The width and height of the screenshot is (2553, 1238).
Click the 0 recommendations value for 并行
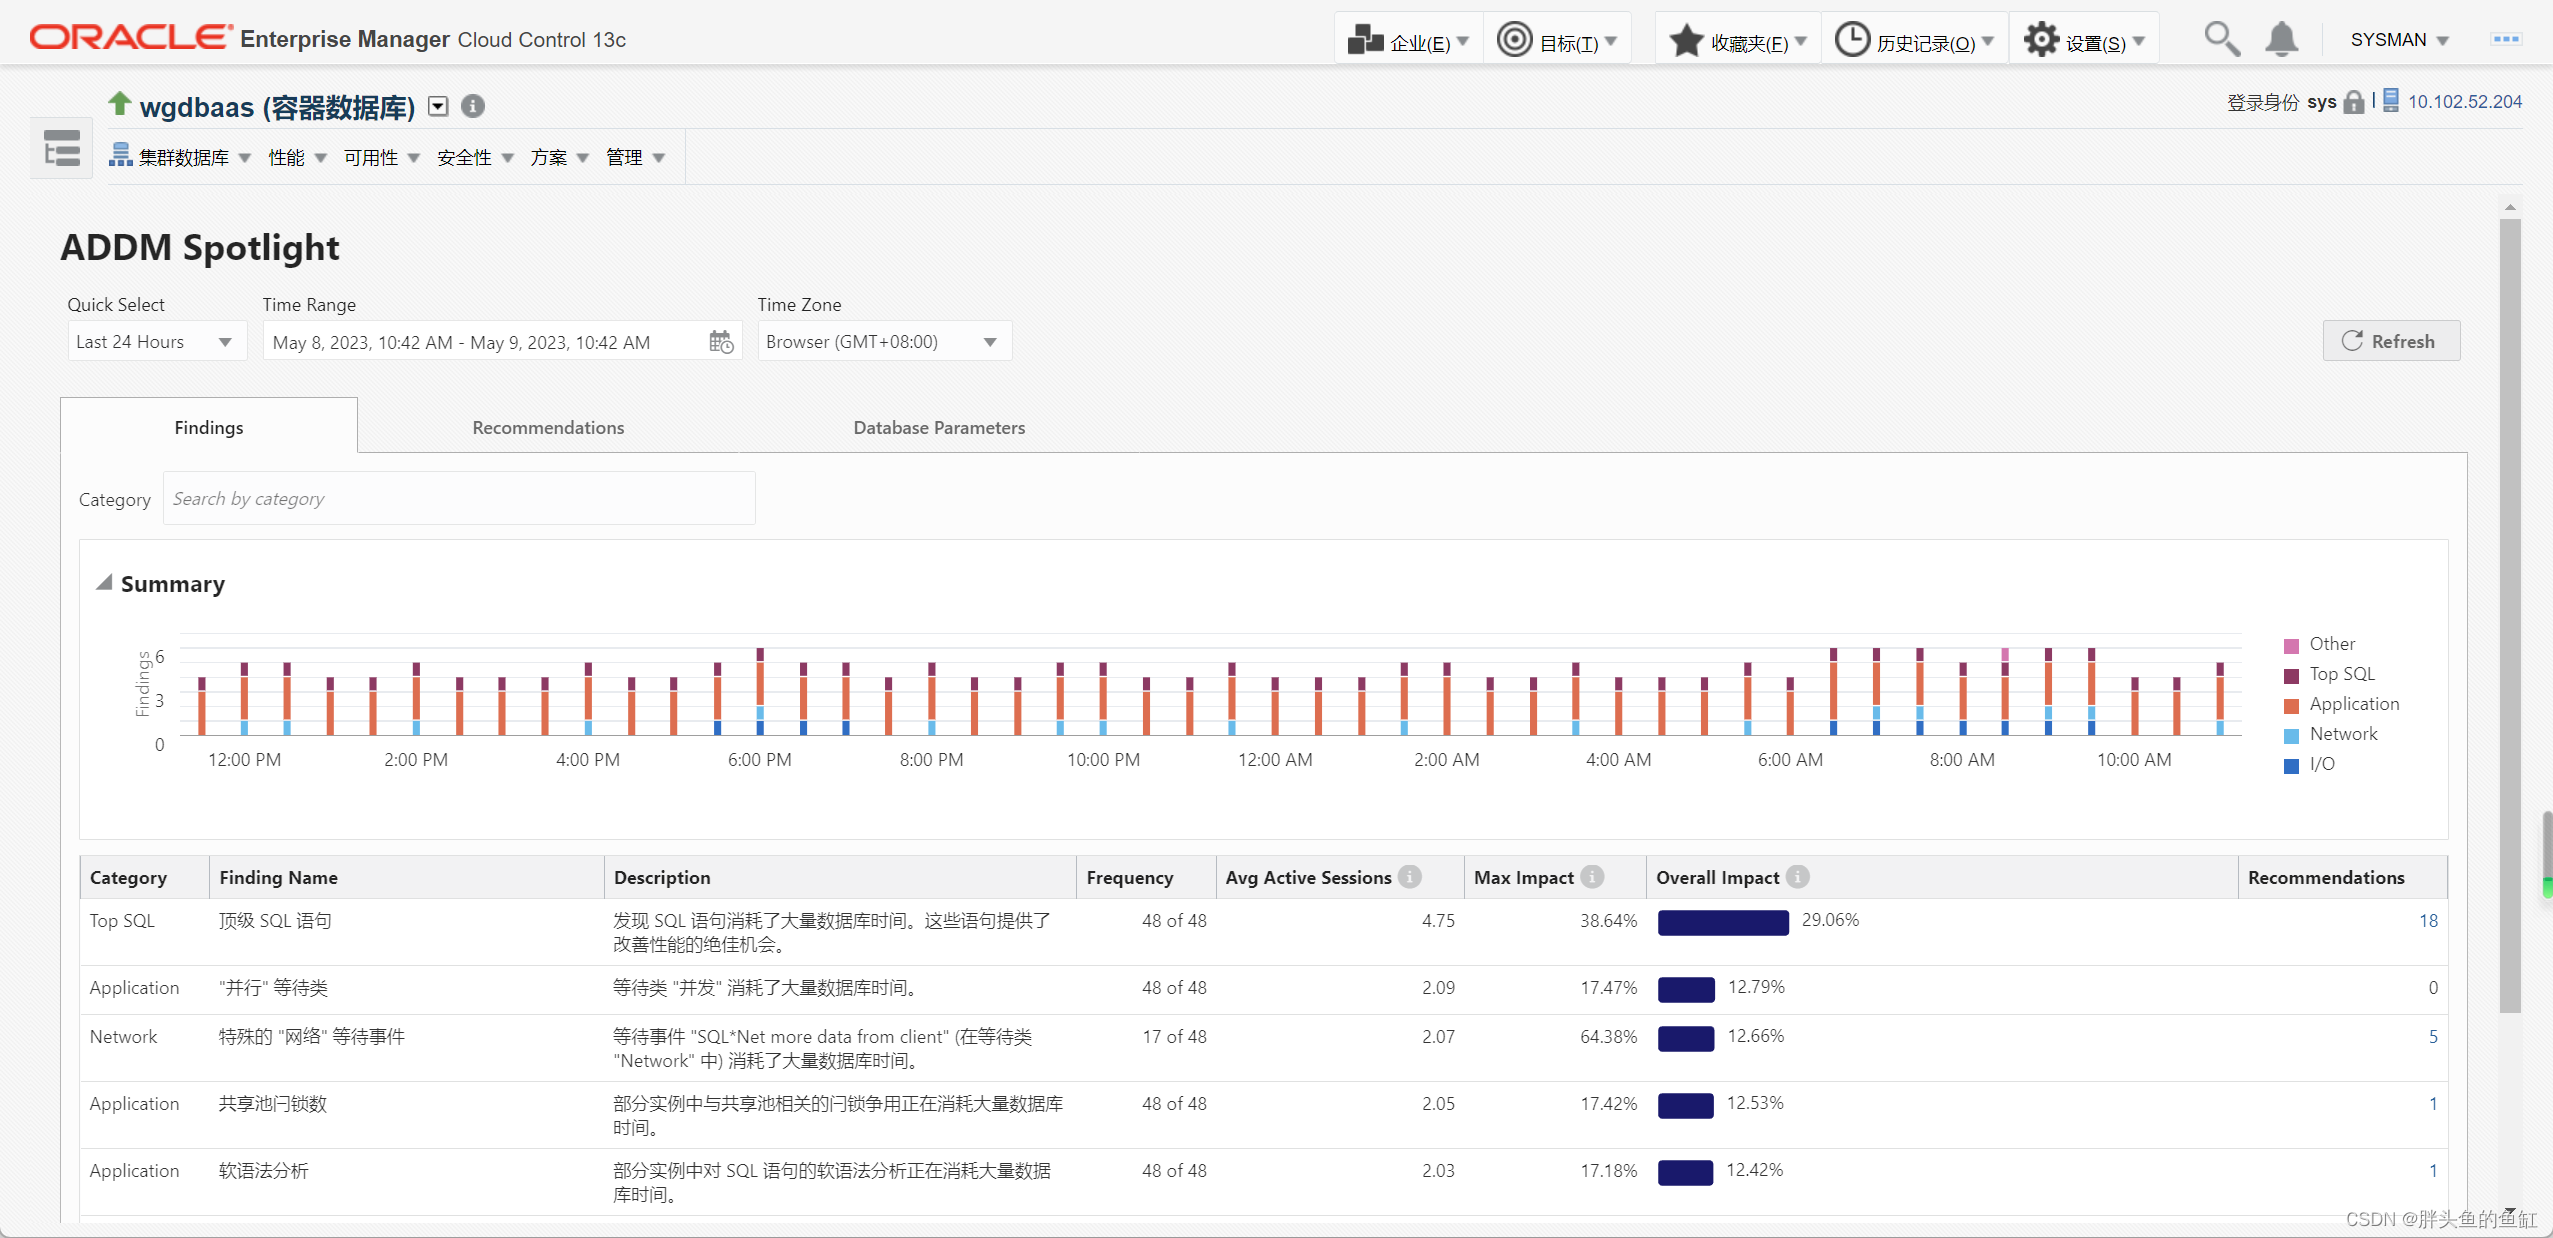2433,988
